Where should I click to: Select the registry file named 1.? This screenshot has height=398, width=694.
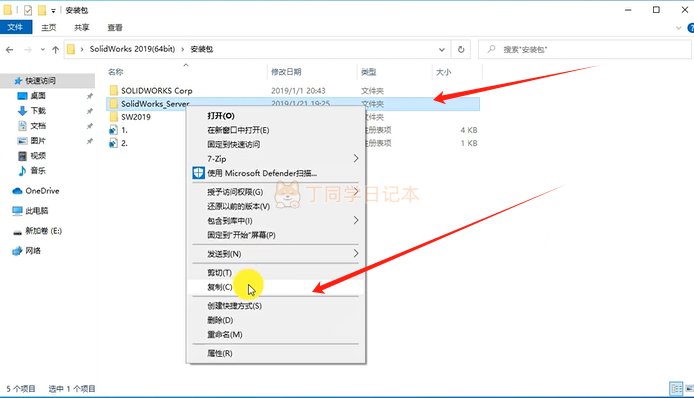pyautogui.click(x=124, y=130)
